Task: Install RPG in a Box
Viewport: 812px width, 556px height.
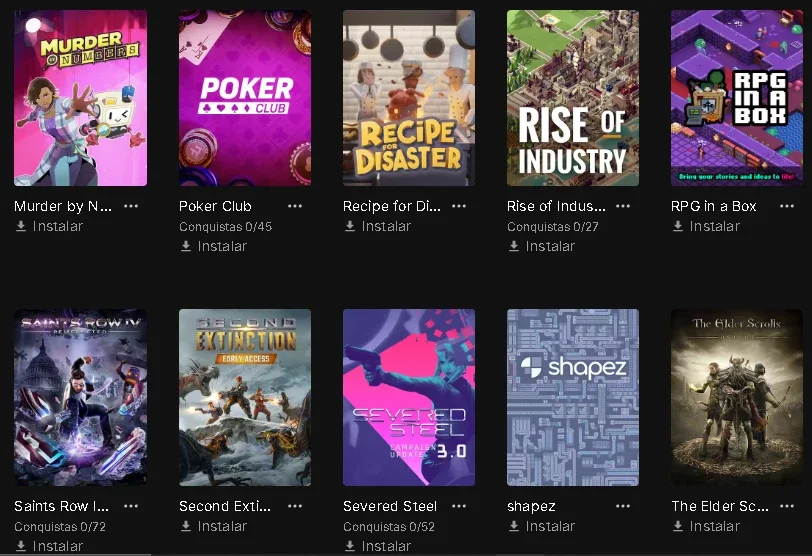Action: tap(706, 226)
